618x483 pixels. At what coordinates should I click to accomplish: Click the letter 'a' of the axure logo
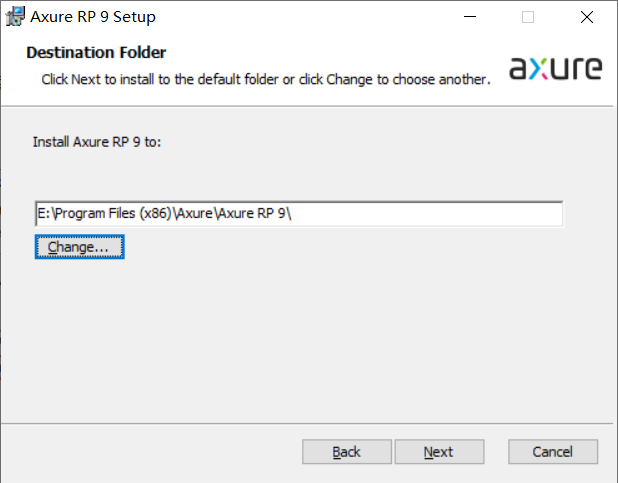pyautogui.click(x=518, y=68)
